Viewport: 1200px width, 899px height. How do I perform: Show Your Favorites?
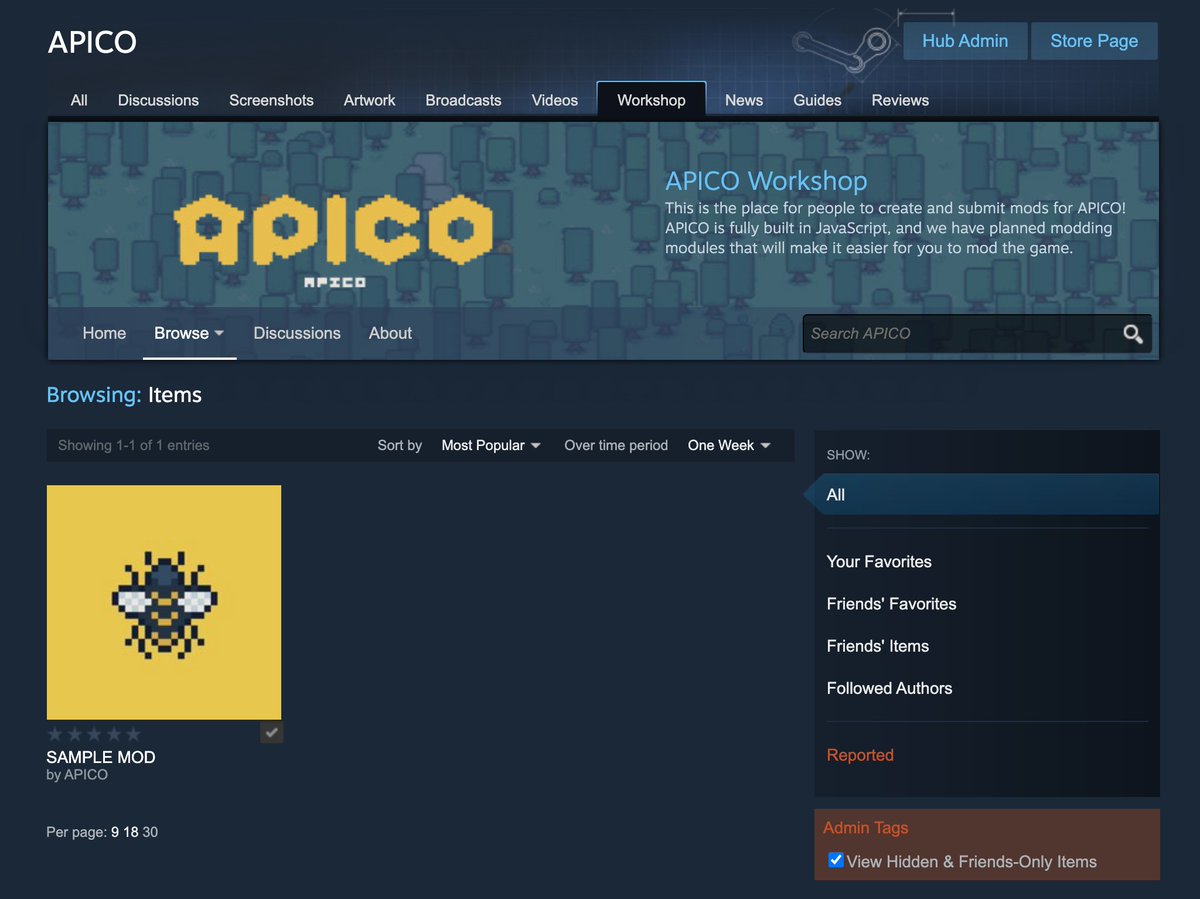pyautogui.click(x=879, y=562)
